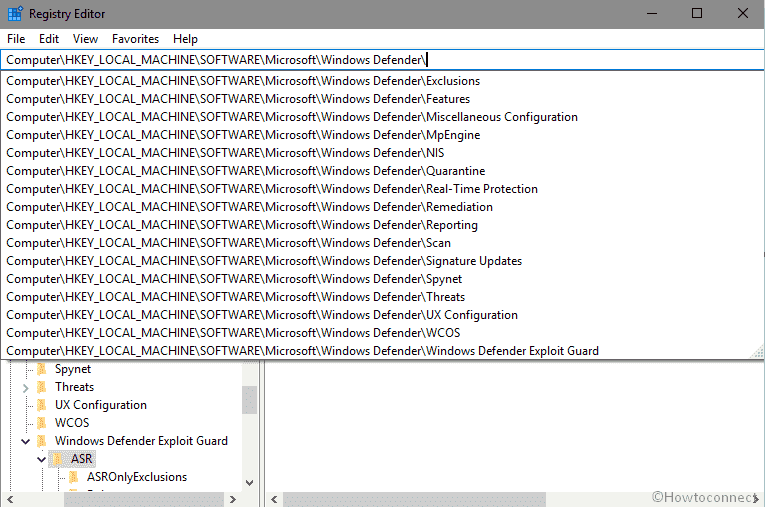Click the Windows Defender Exploit Guard folder icon
The width and height of the screenshot is (765, 507).
point(42,441)
